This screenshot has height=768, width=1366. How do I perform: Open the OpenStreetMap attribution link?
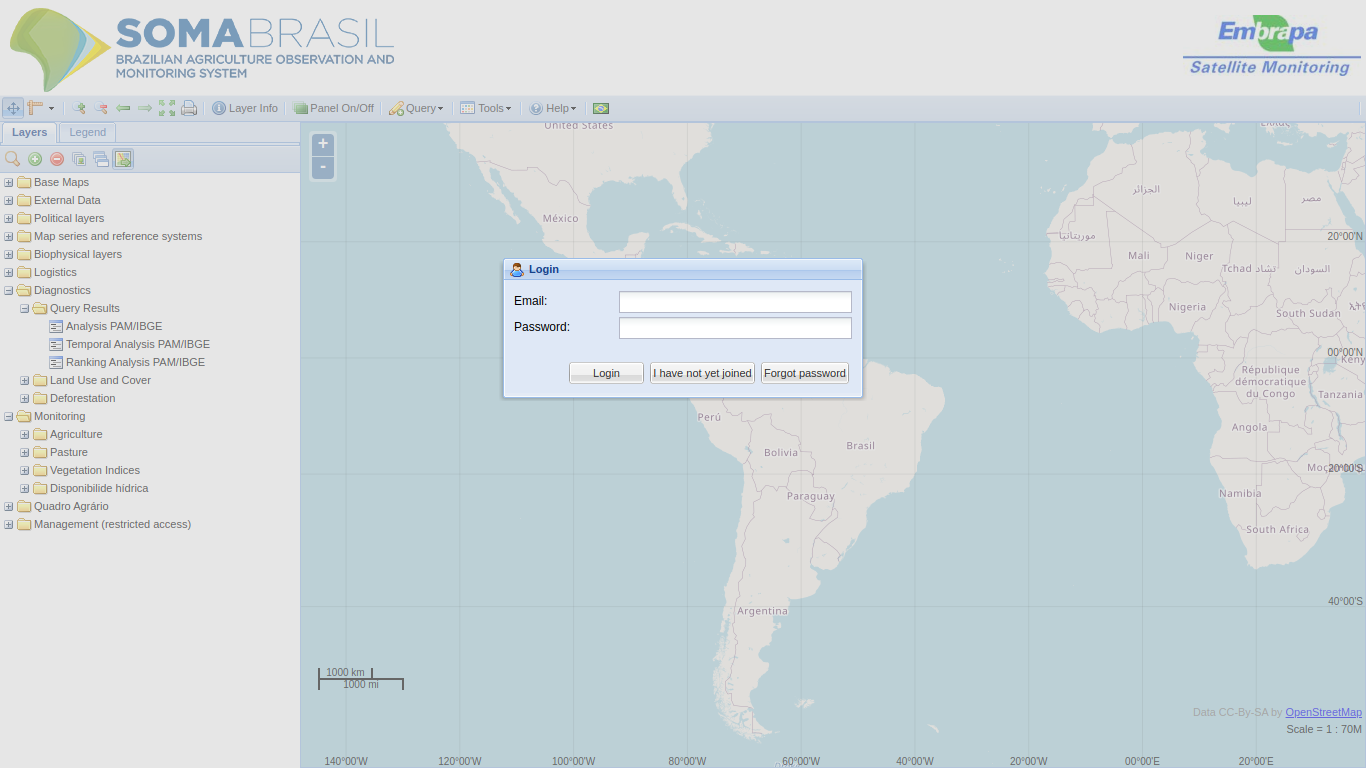coord(1323,712)
